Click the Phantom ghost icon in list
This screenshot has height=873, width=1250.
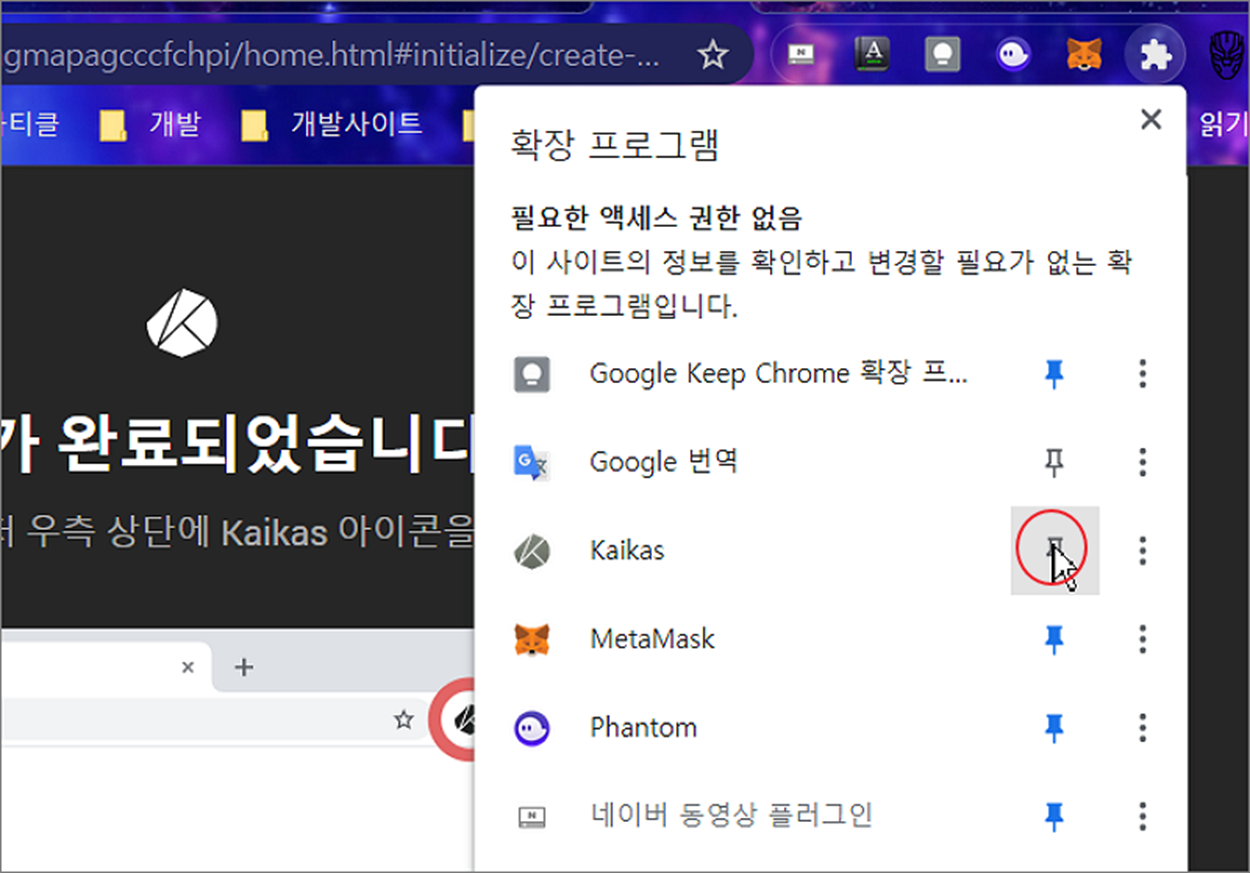(x=531, y=727)
